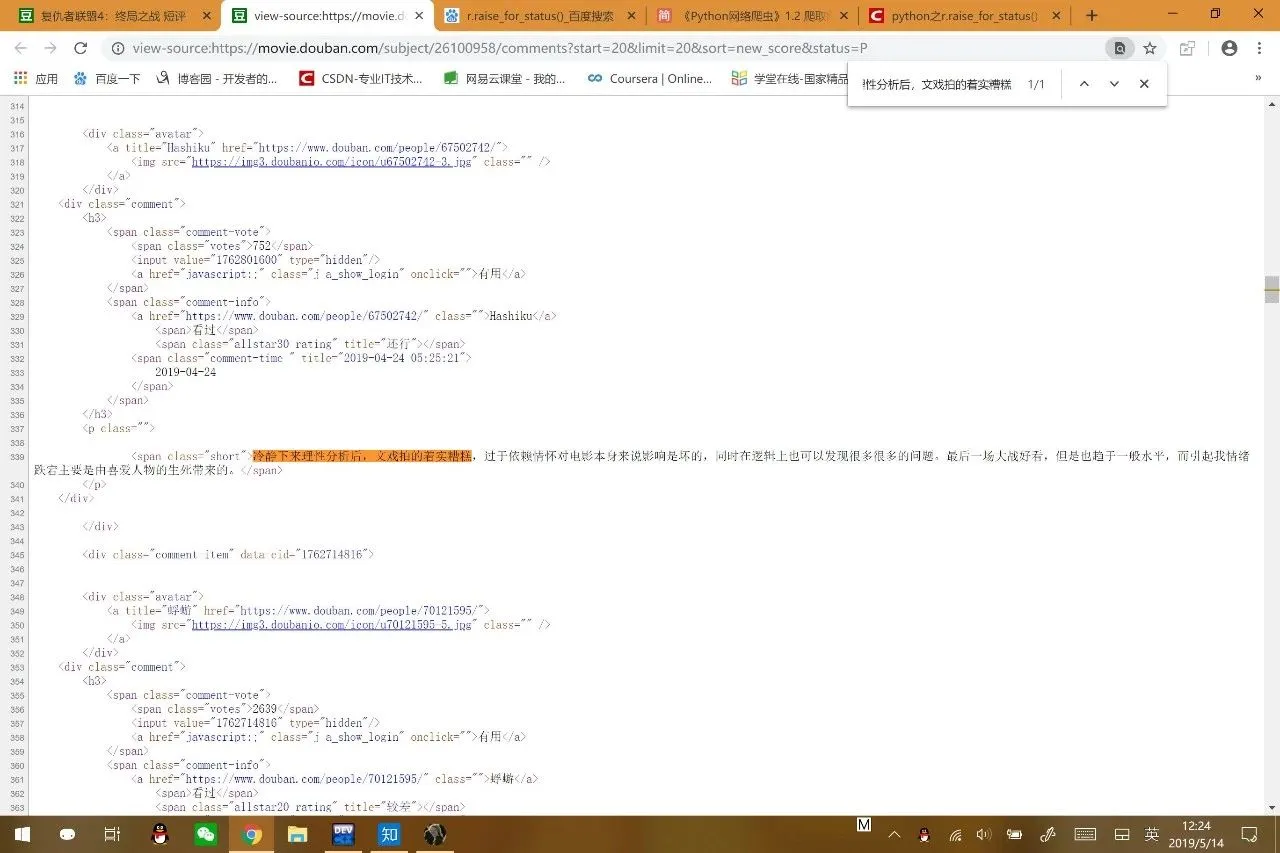1280x853 pixels.
Task: Open File Explorer from the taskbar
Action: point(297,834)
